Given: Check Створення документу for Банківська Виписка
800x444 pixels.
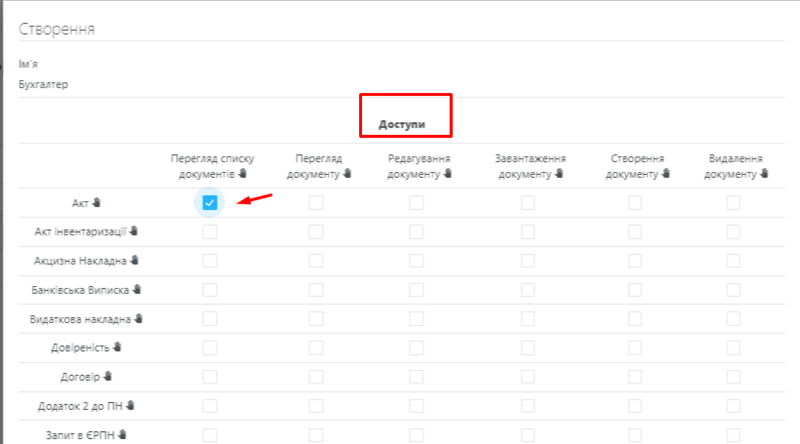Looking at the screenshot, I should tap(634, 290).
